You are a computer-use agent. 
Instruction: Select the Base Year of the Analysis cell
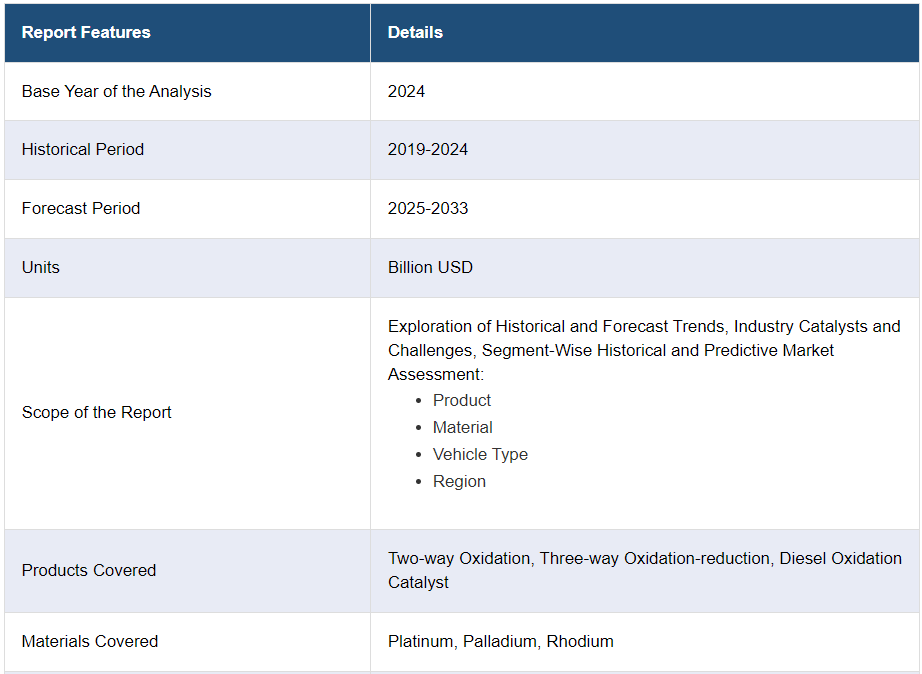click(117, 91)
